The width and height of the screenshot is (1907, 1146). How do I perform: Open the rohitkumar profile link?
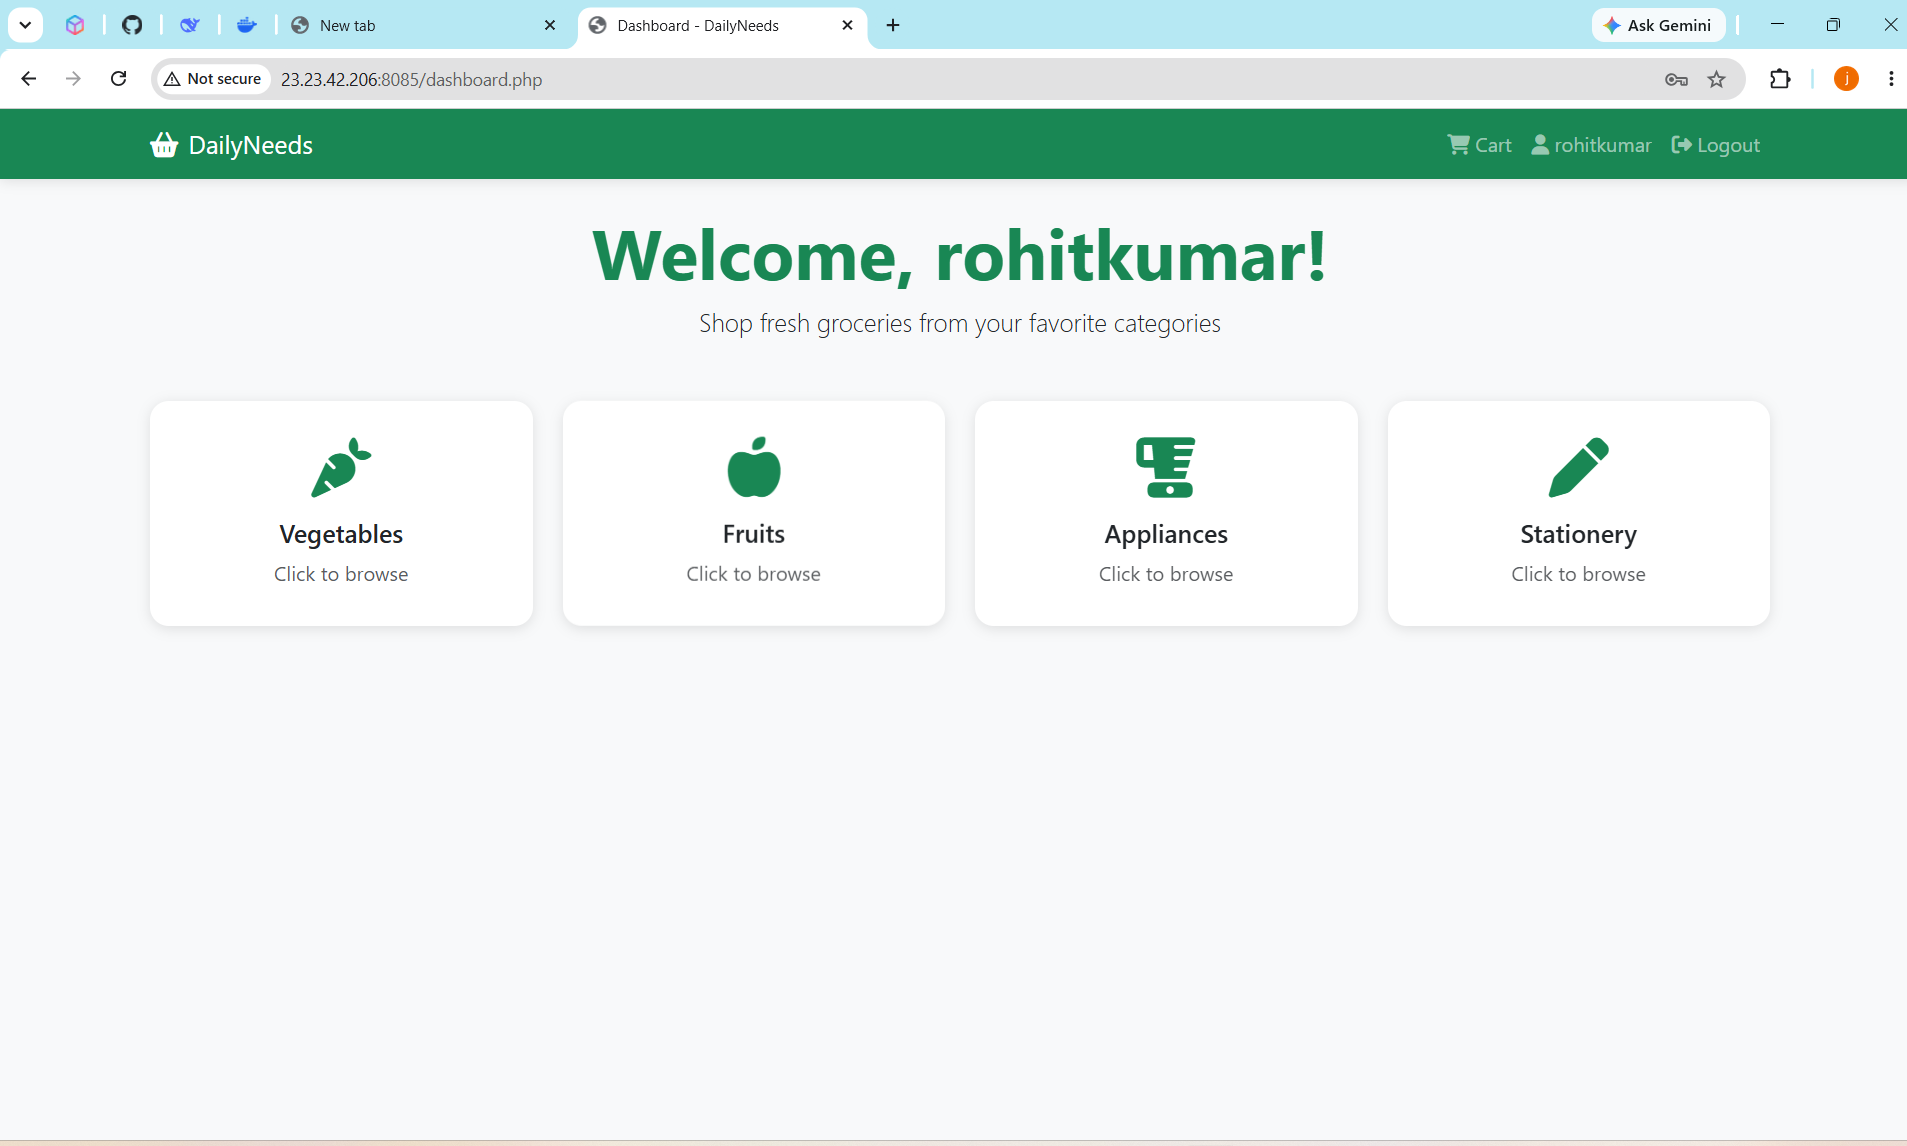(1591, 145)
